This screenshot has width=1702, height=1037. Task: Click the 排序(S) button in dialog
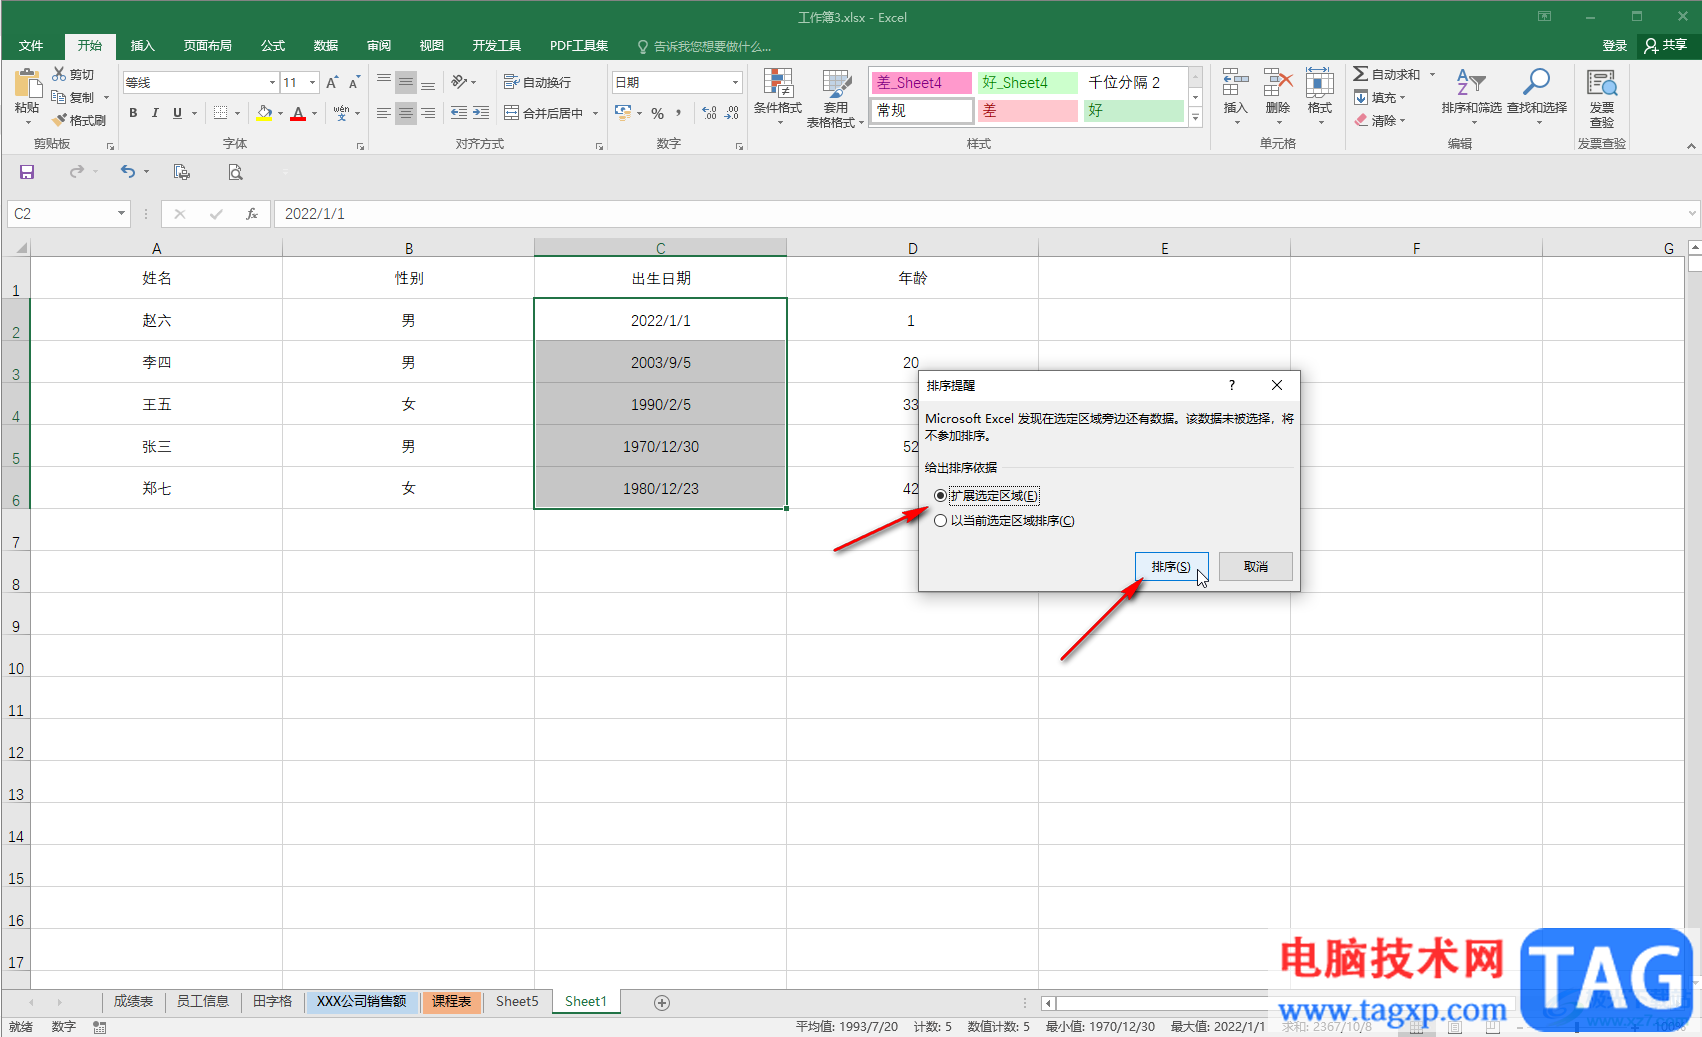point(1171,566)
